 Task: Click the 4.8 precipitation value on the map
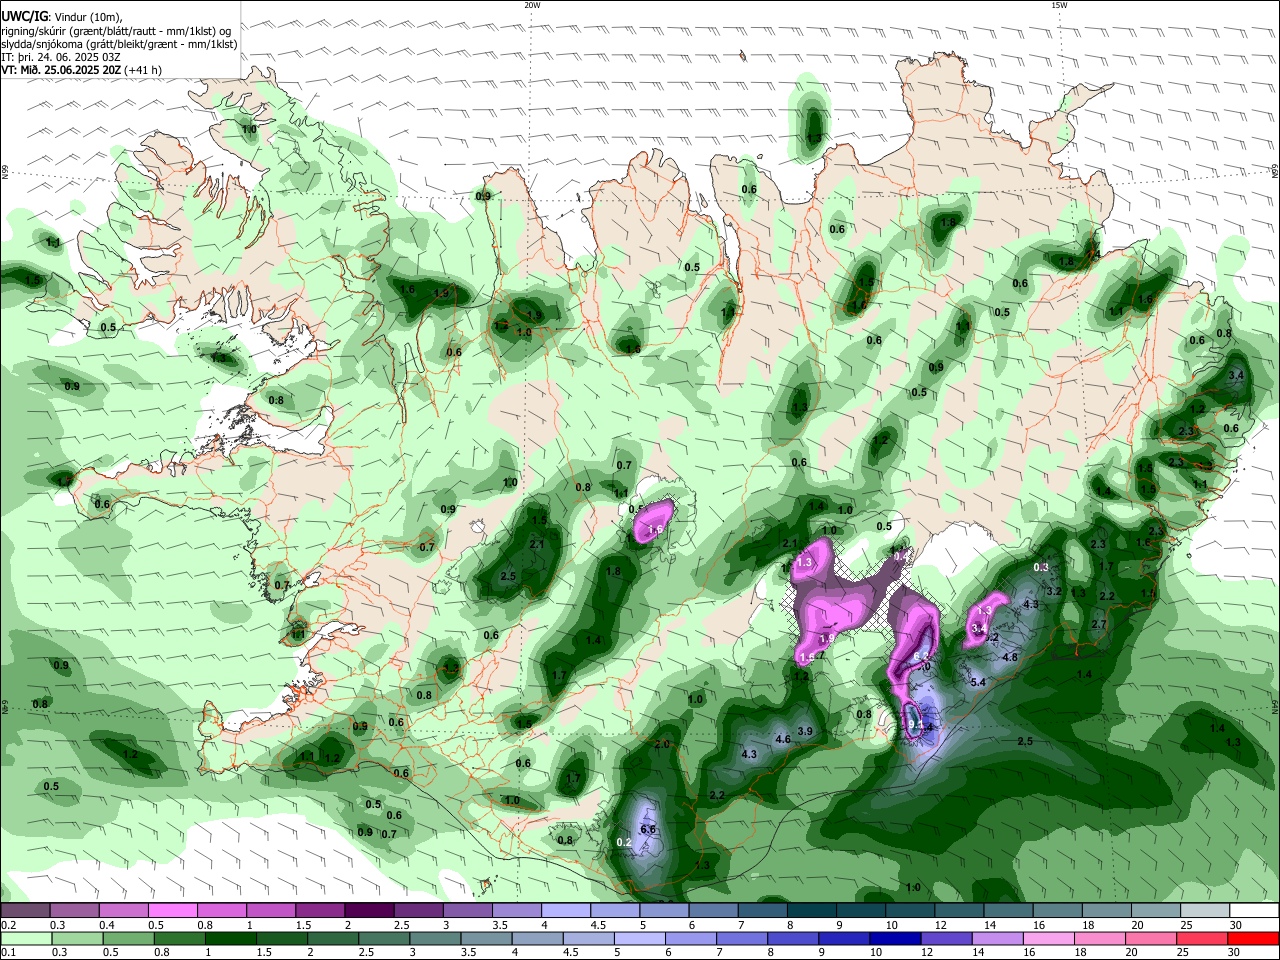[1010, 658]
